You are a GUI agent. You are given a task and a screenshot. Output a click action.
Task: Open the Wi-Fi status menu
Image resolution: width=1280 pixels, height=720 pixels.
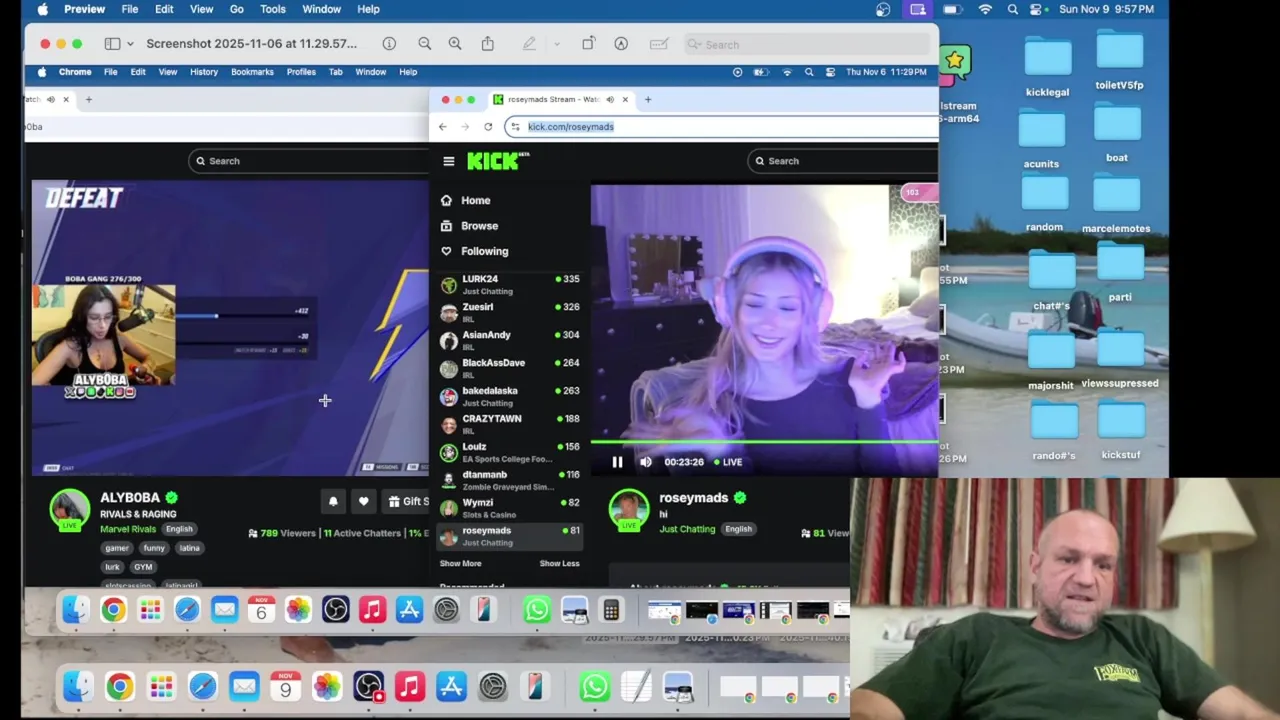click(x=985, y=9)
